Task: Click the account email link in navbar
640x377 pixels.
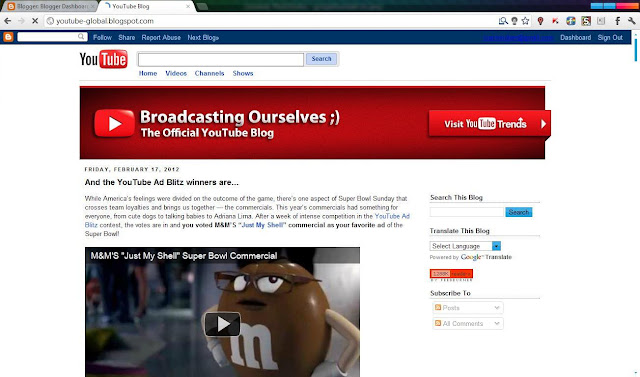Action: 518,38
